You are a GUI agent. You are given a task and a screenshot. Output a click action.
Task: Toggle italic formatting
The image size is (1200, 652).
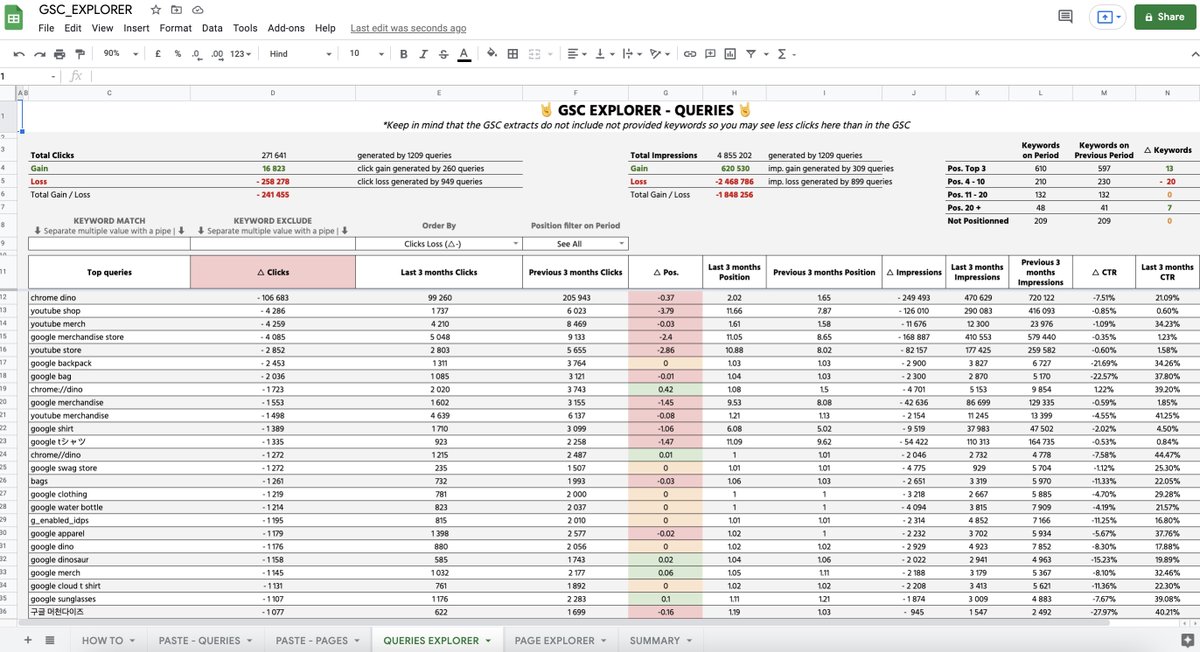click(423, 54)
